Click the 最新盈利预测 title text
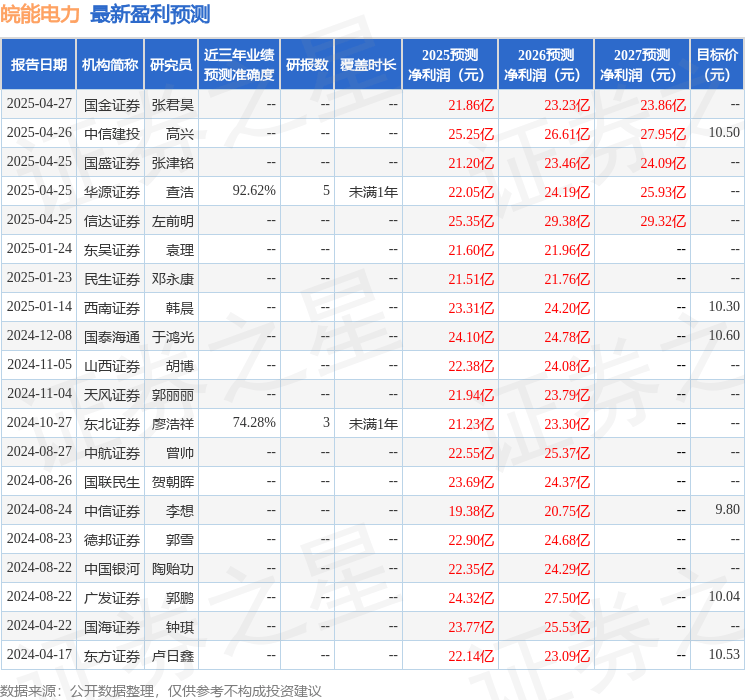Image resolution: width=745 pixels, height=700 pixels. (x=150, y=14)
